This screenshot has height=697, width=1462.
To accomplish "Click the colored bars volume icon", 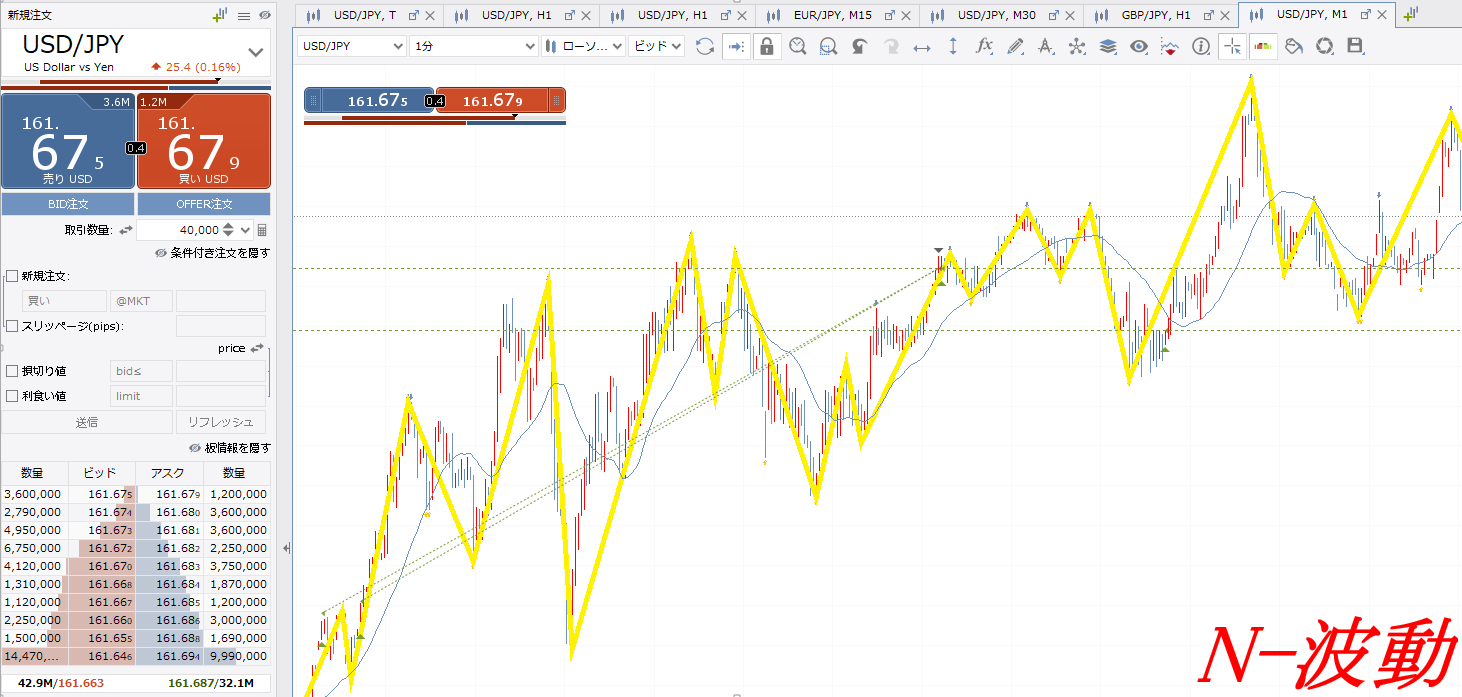I will [1263, 47].
